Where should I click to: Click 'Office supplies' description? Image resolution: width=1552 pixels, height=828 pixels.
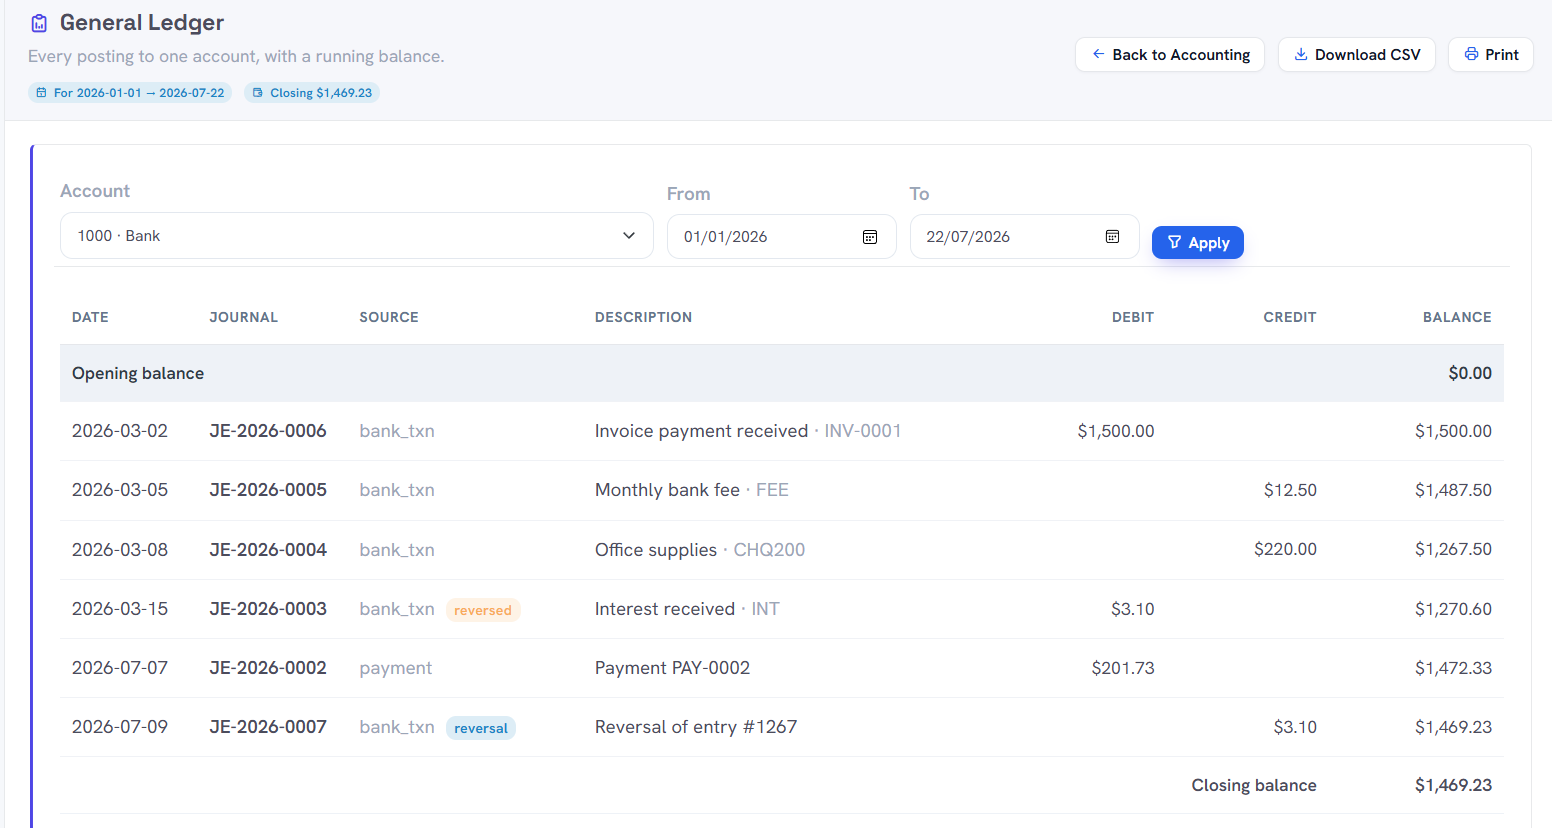(x=656, y=550)
